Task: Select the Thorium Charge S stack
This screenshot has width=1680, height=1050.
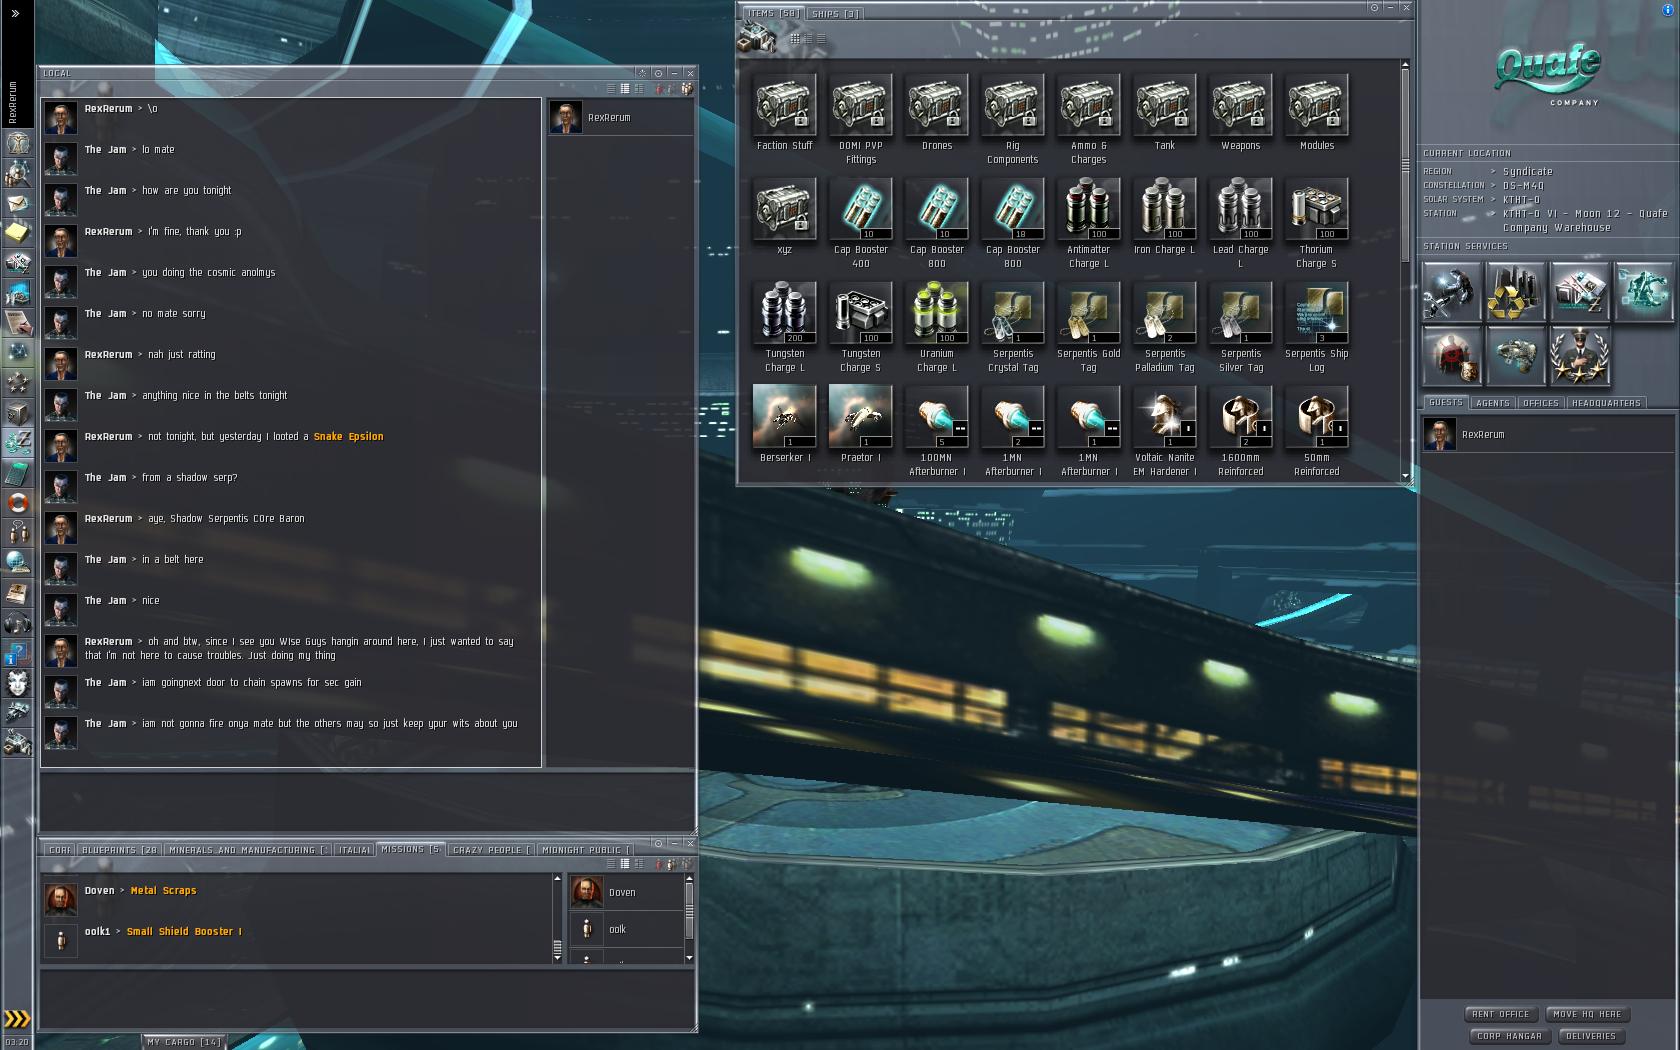Action: pyautogui.click(x=1316, y=223)
